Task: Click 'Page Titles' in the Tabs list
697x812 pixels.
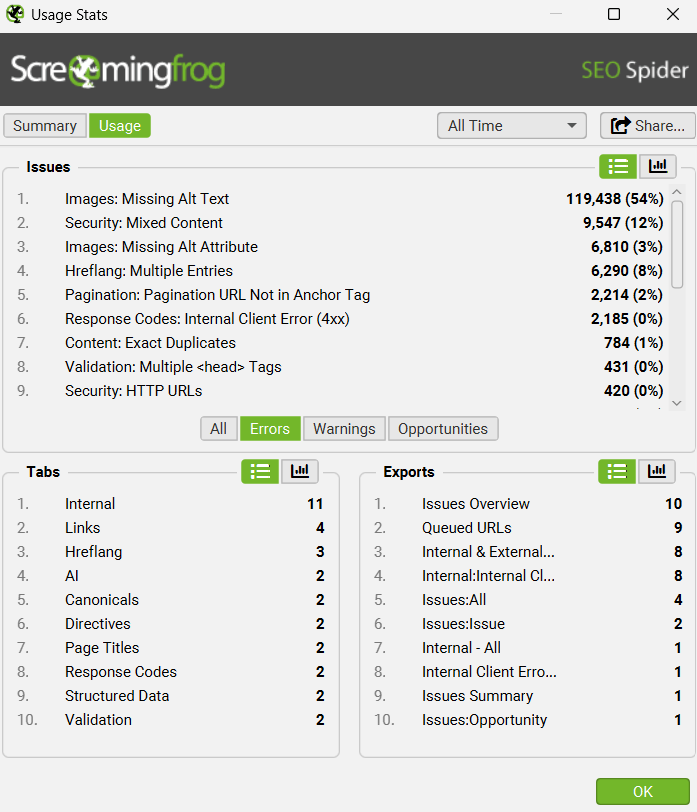Action: point(102,648)
